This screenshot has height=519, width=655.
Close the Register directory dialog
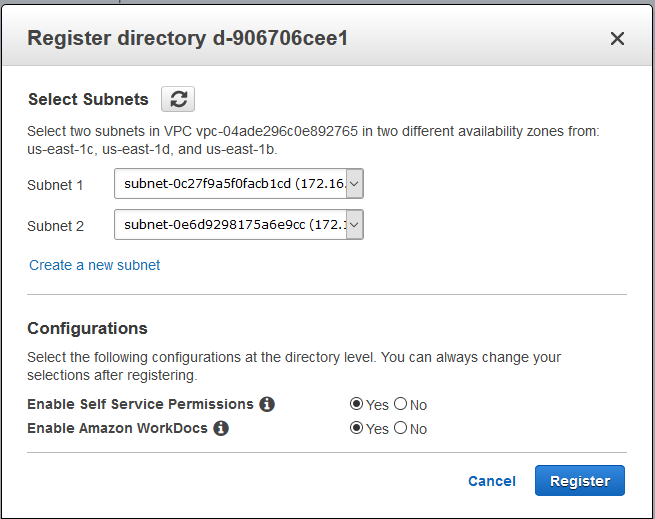pos(617,39)
